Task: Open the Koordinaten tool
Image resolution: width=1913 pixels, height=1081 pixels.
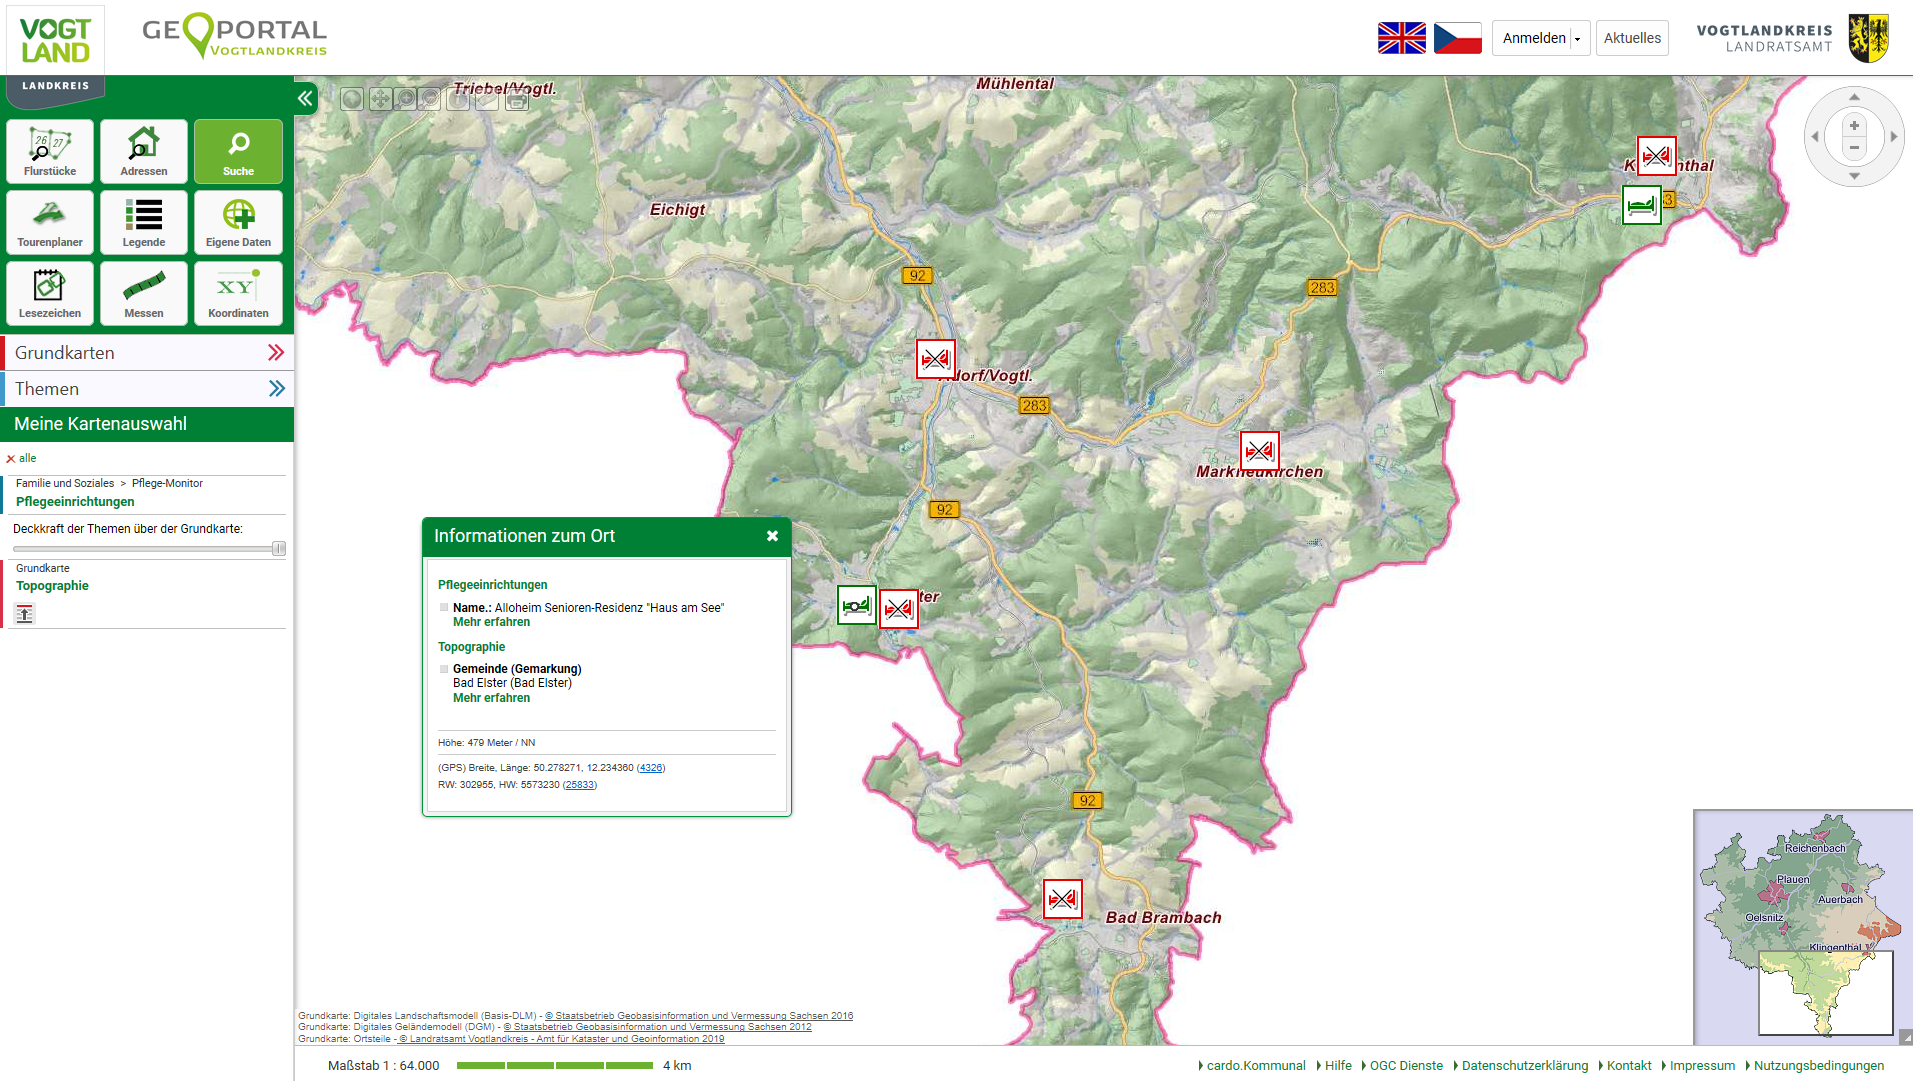Action: pos(238,293)
